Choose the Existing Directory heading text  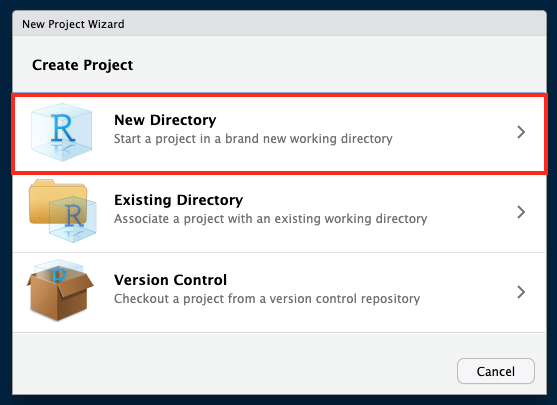click(x=179, y=200)
